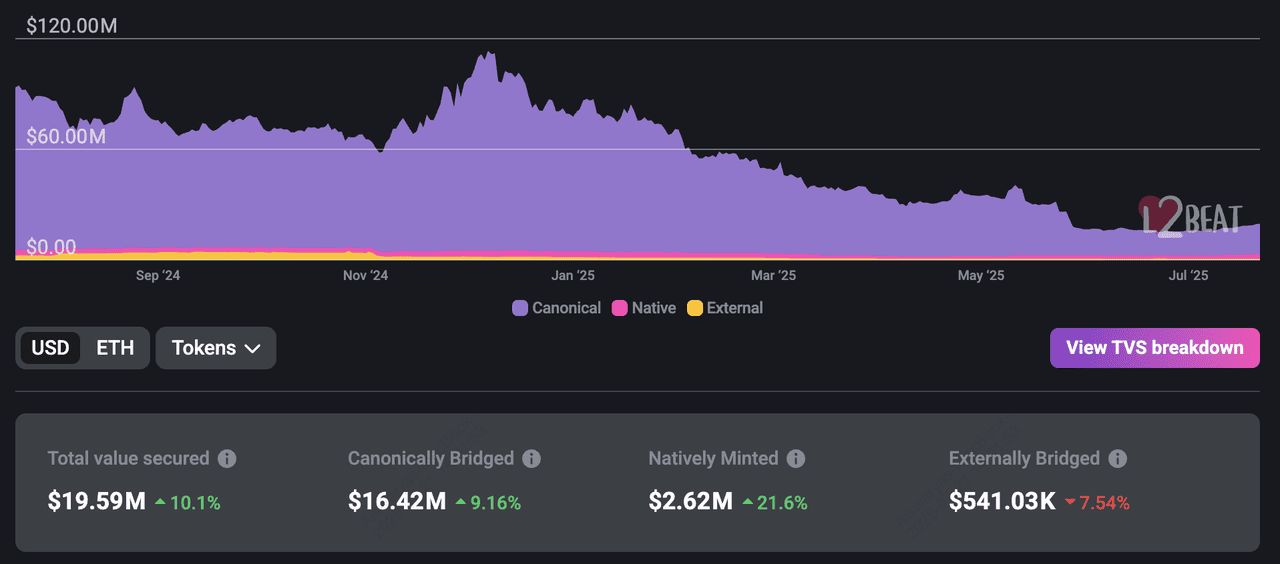The image size is (1280, 564).
Task: Toggle External series in legend
Action: (x=725, y=308)
